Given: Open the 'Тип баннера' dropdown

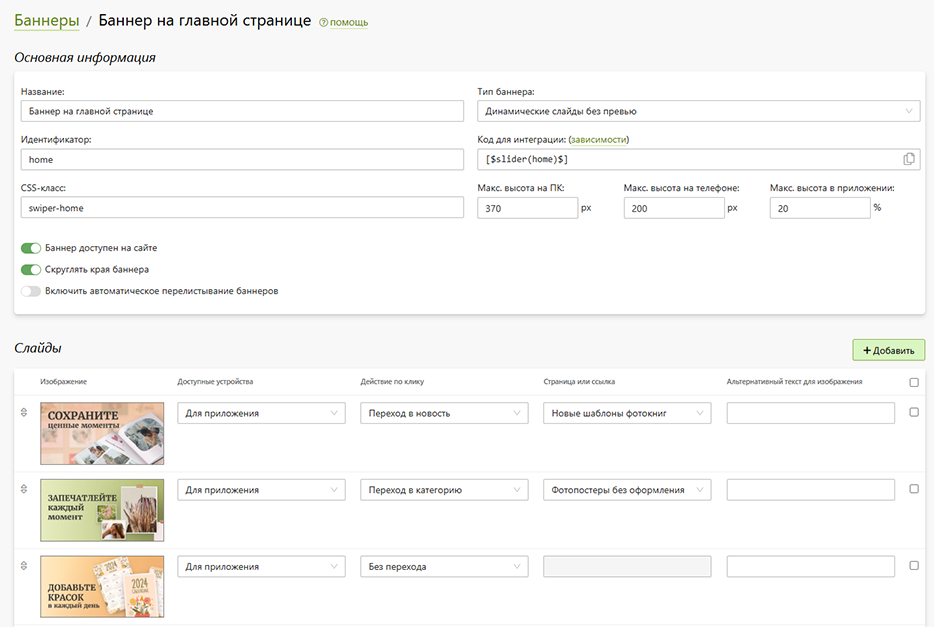Looking at the screenshot, I should pyautogui.click(x=698, y=111).
